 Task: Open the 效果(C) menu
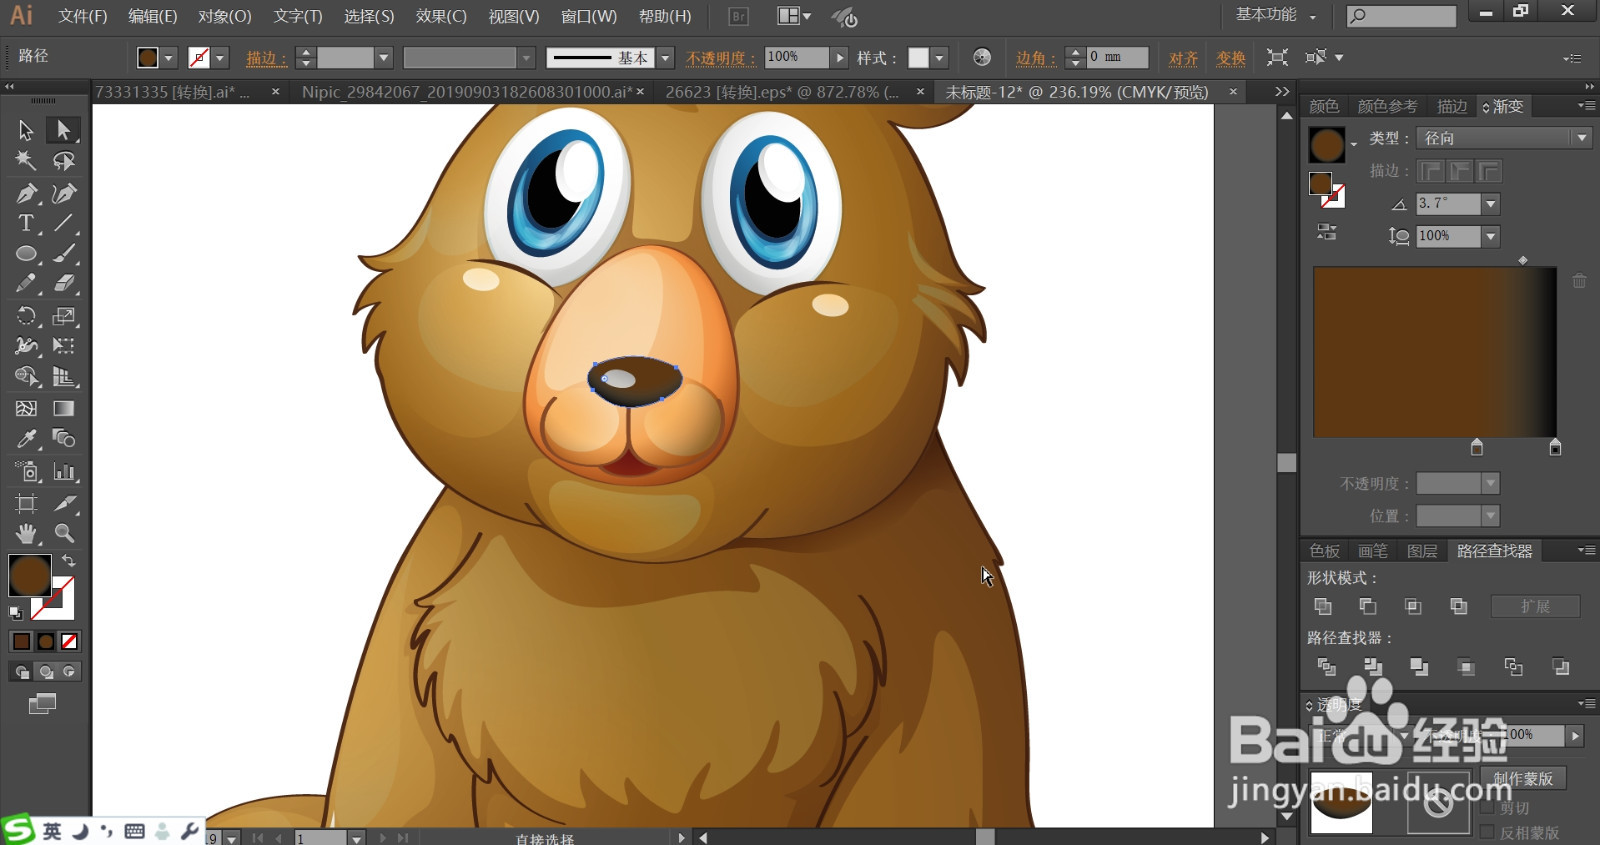[441, 16]
